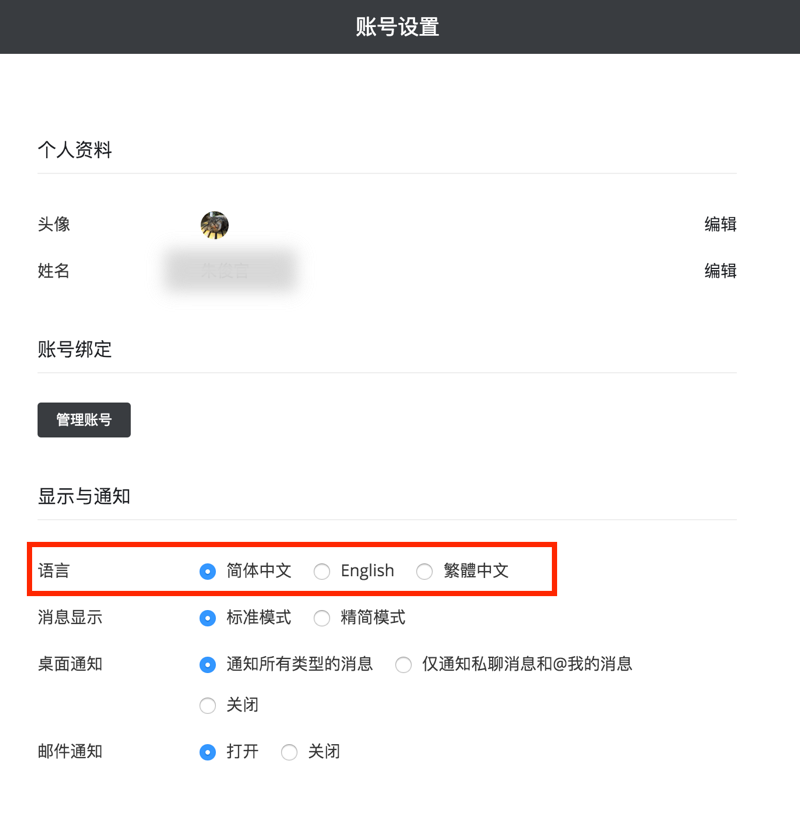Choose 繁體中文 language option
Screen dimensions: 800x826
(x=425, y=571)
